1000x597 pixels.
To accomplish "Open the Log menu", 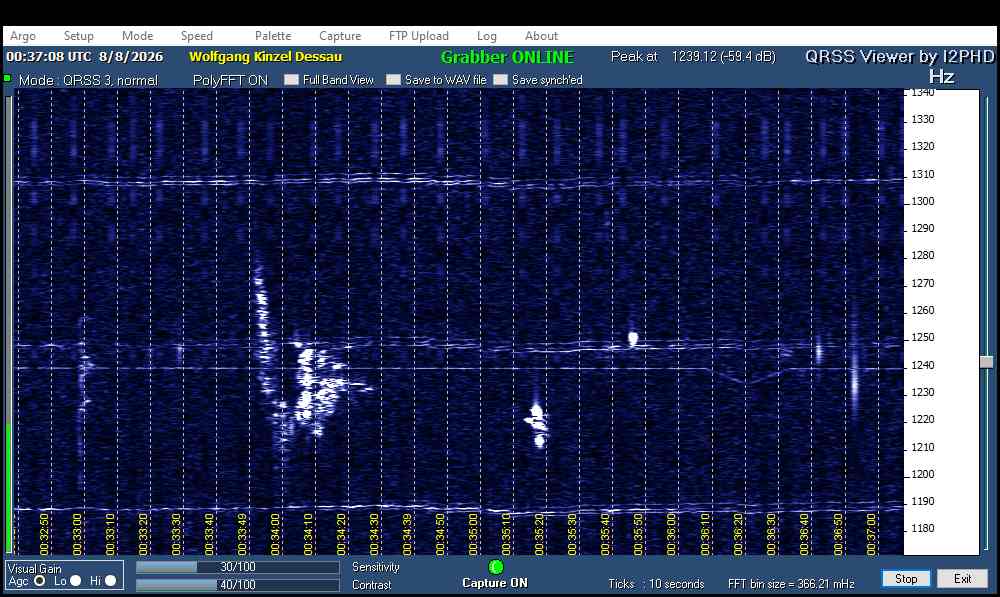I will 487,36.
